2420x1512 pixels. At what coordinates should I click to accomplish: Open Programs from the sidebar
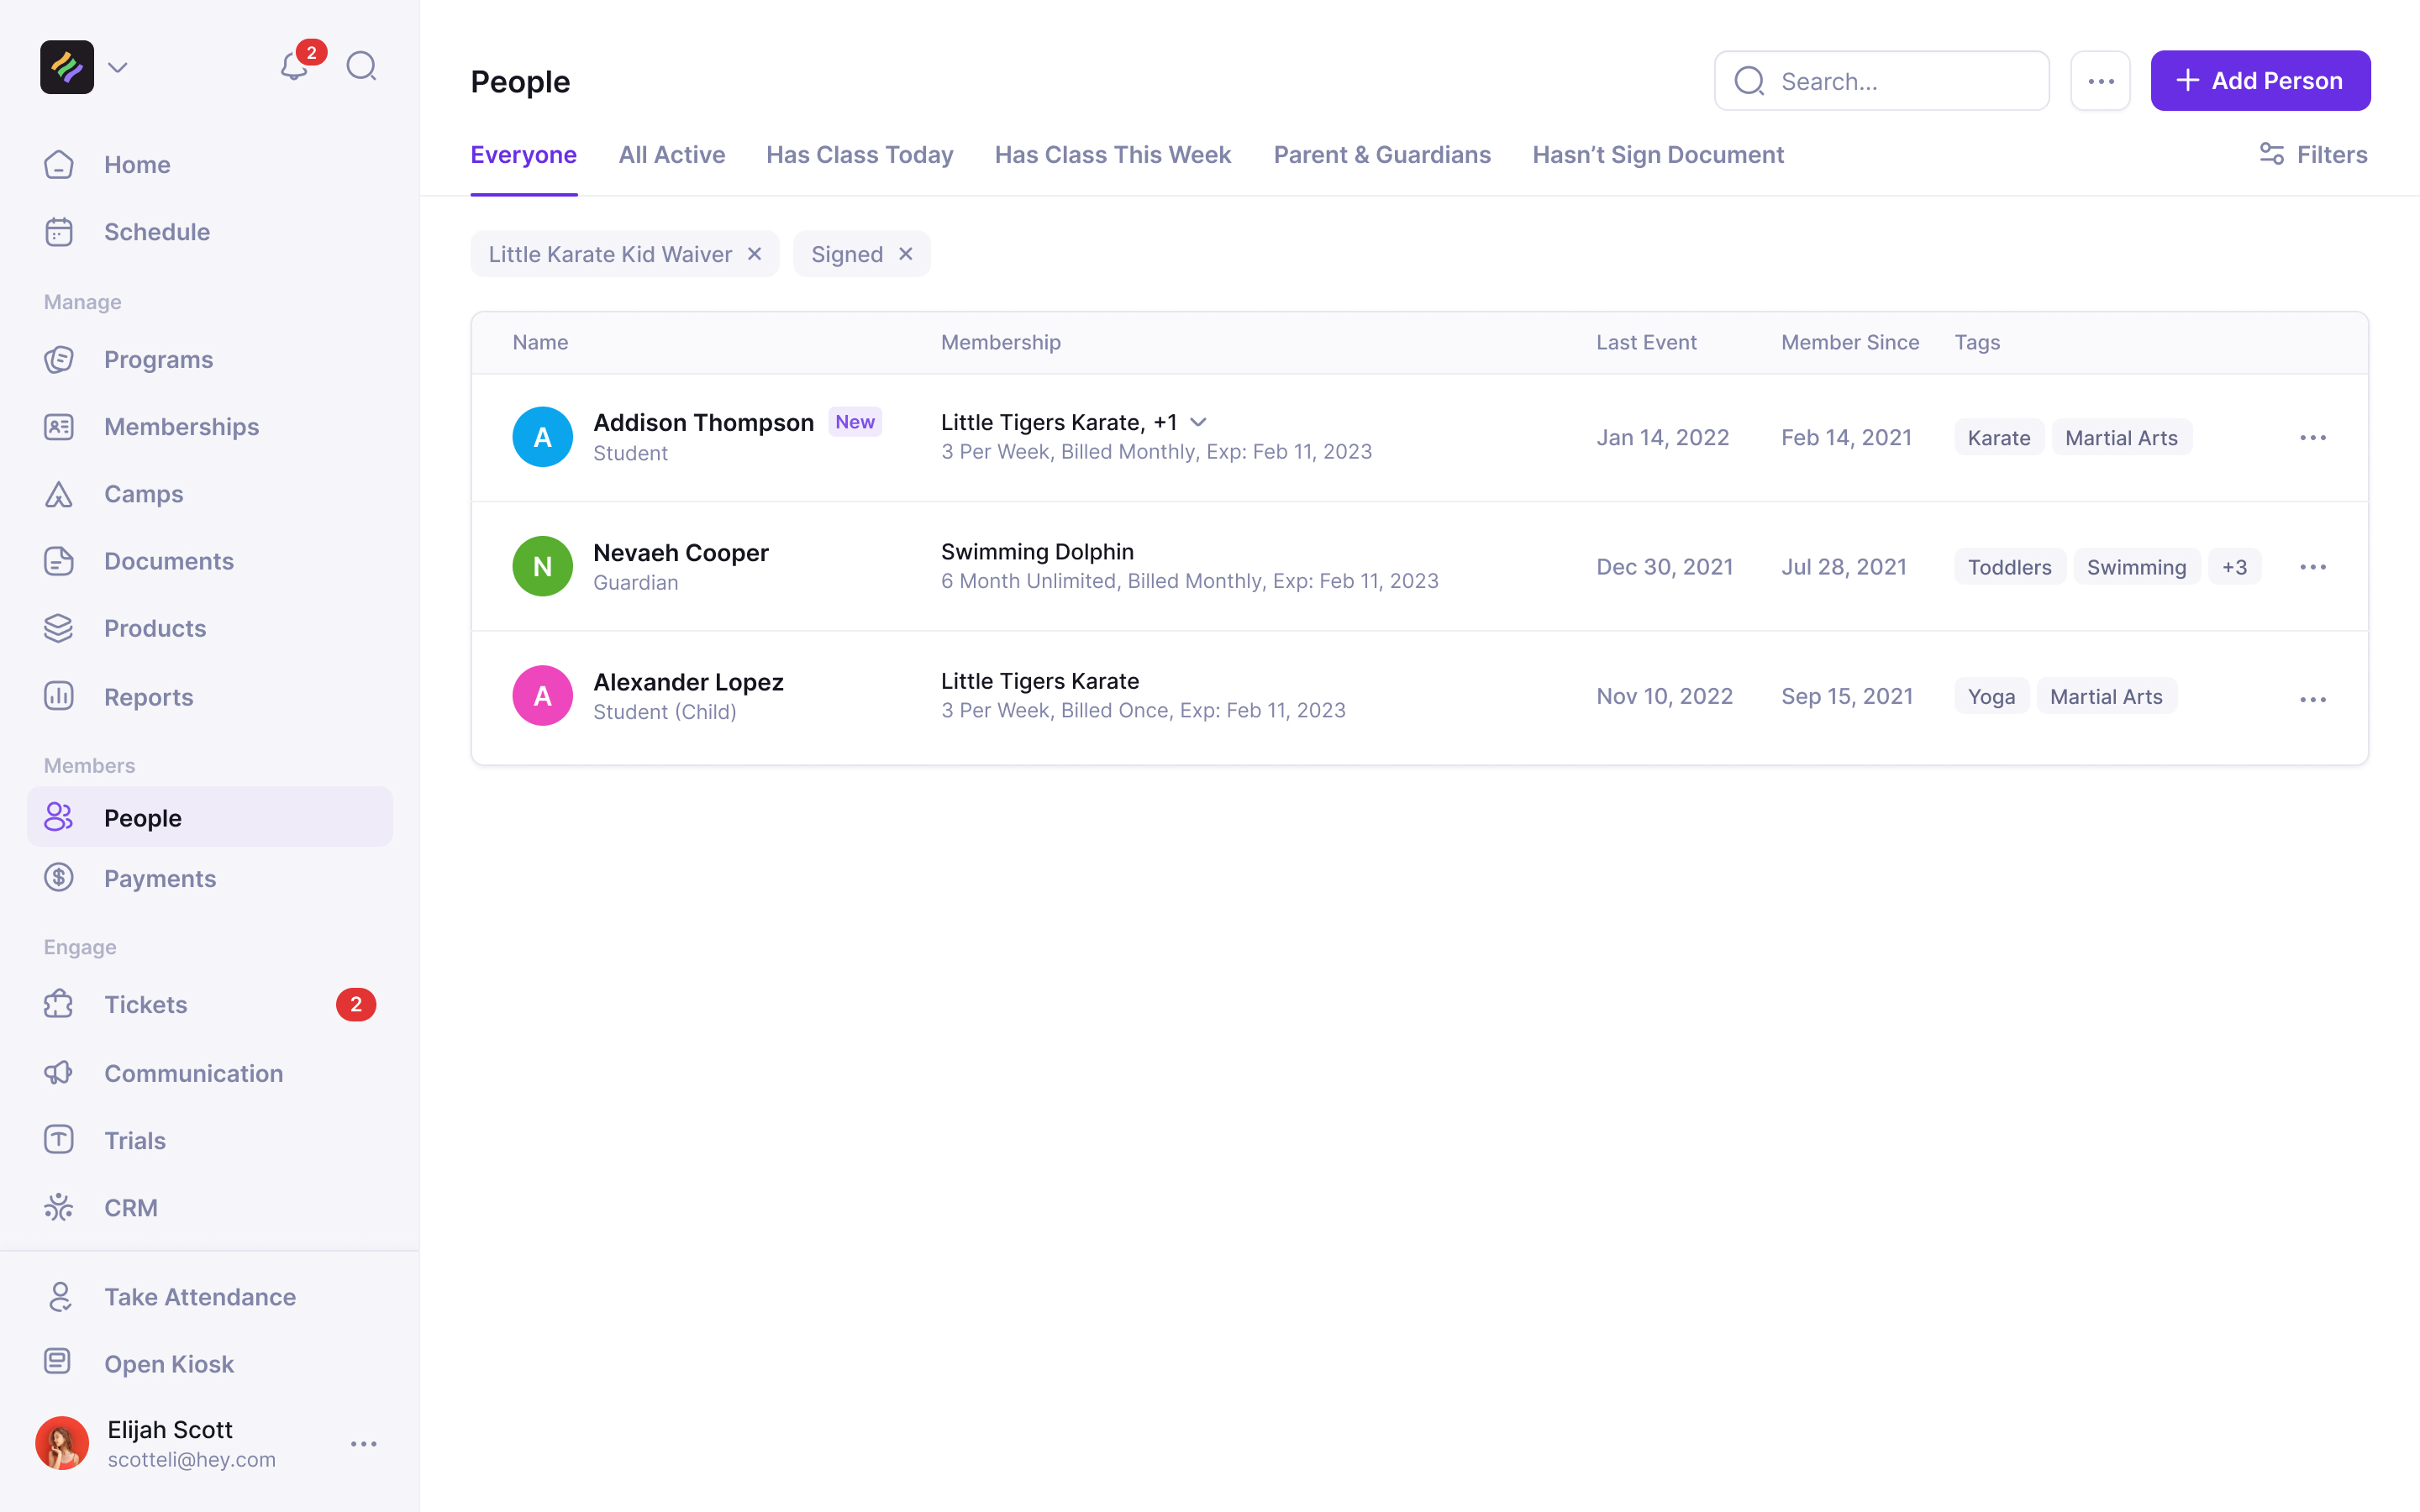[158, 360]
